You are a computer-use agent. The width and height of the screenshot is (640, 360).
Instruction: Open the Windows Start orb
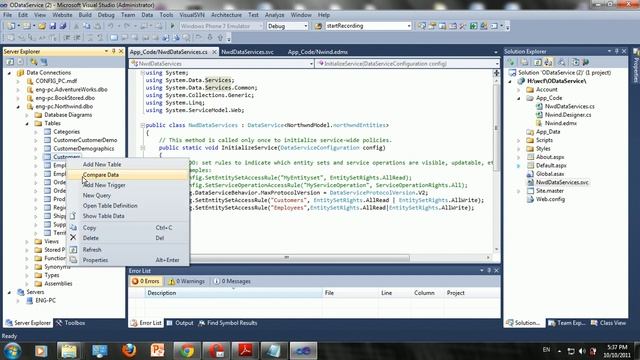[12, 351]
